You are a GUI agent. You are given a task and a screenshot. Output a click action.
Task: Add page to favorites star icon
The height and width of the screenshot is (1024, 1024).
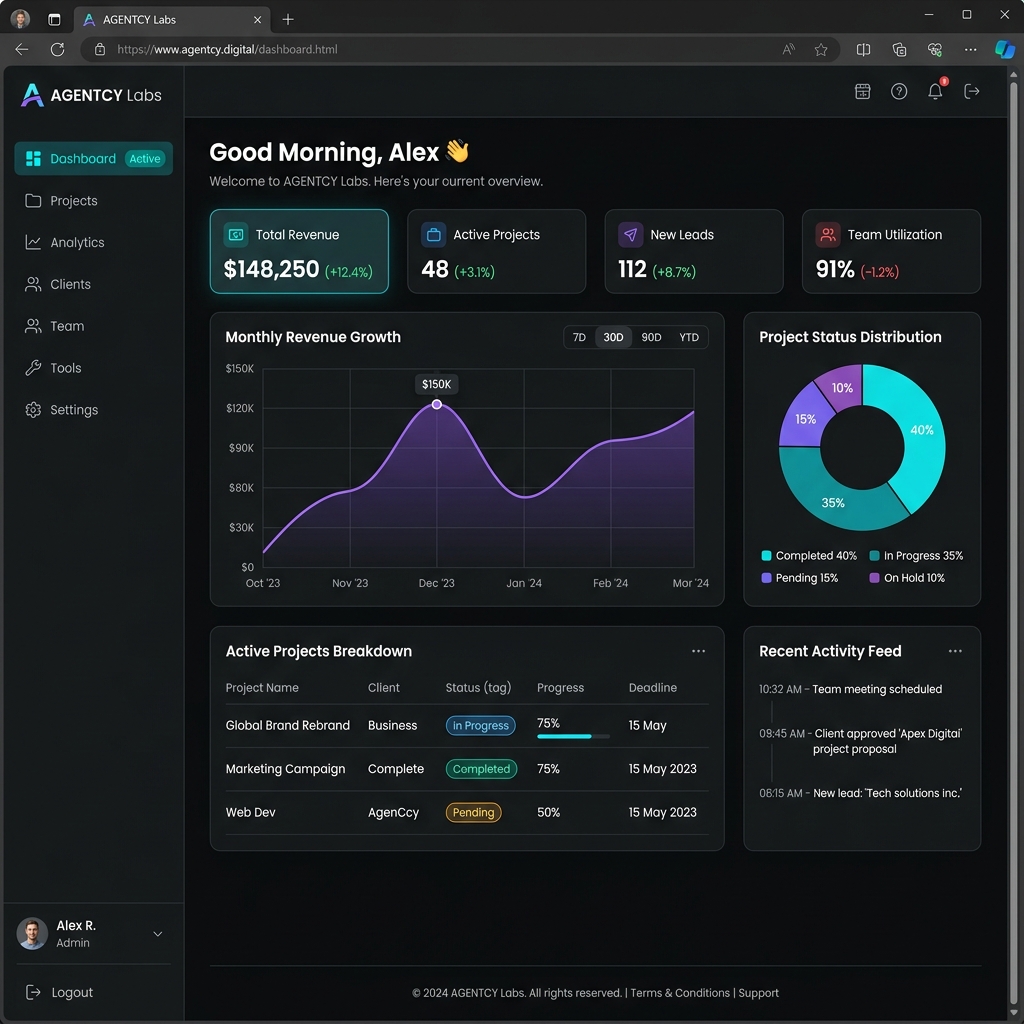[x=821, y=50]
